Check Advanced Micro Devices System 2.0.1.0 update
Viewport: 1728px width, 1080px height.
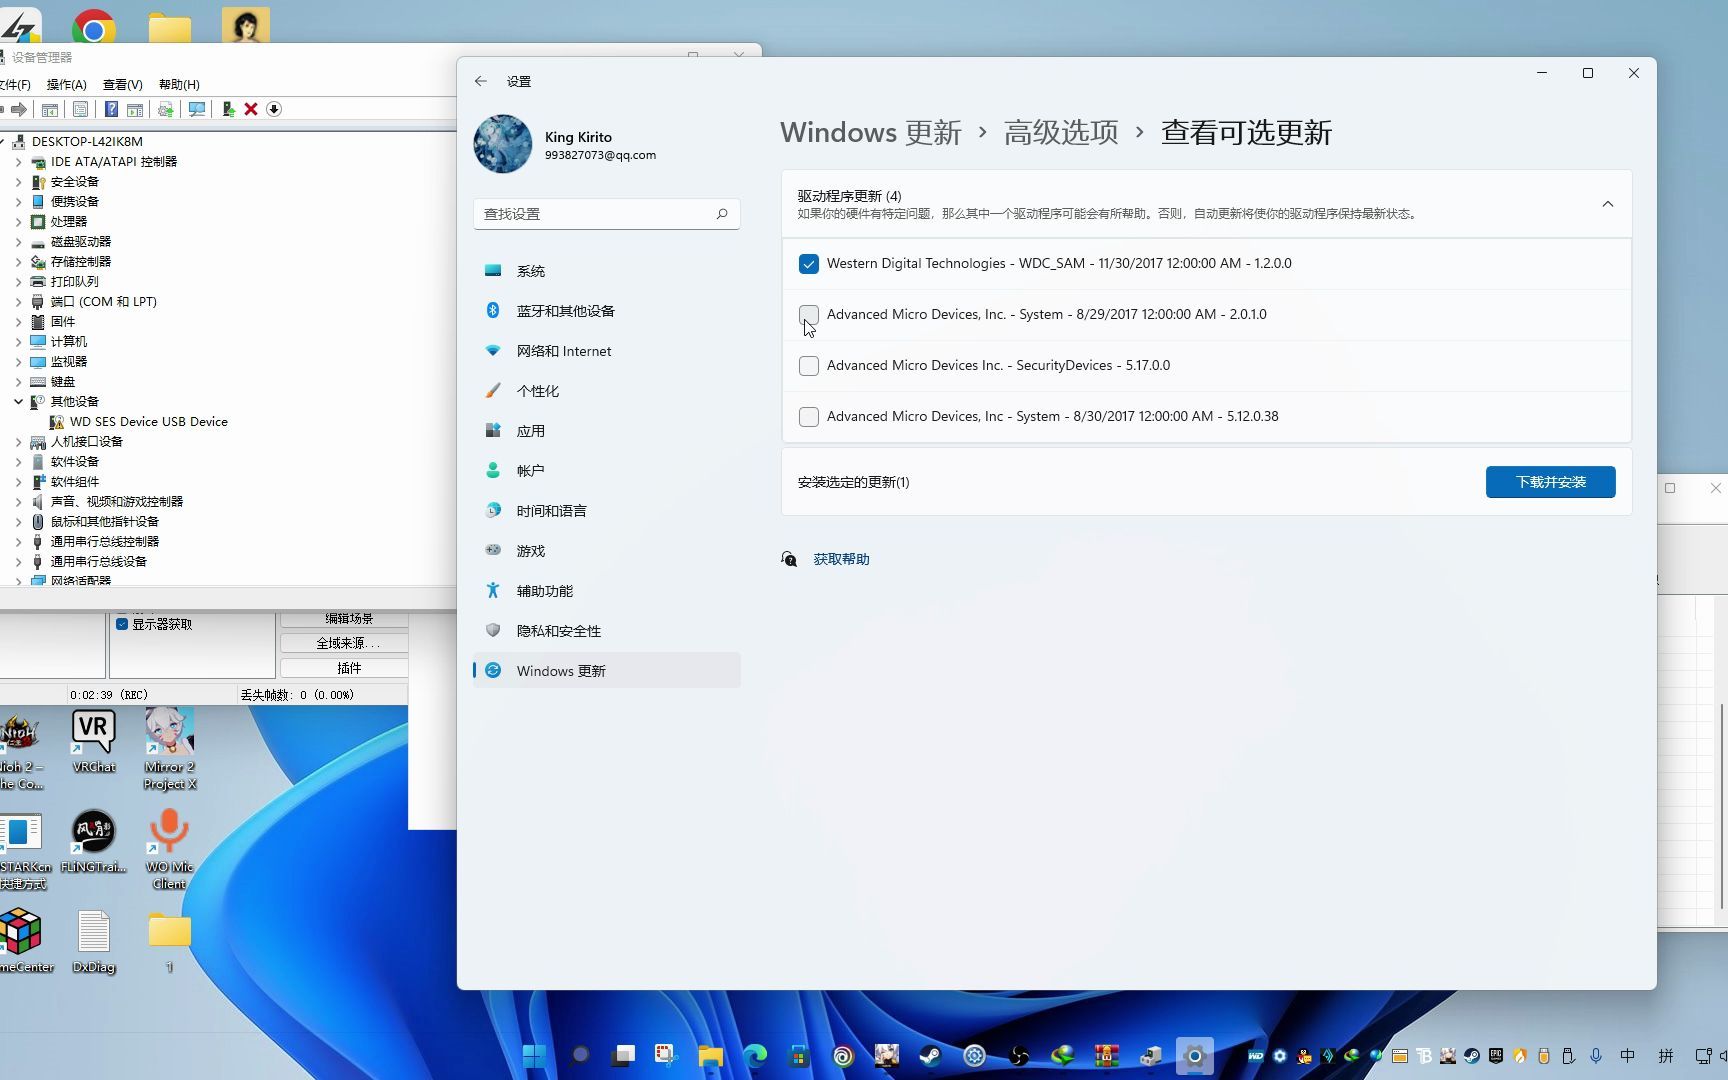tap(809, 315)
